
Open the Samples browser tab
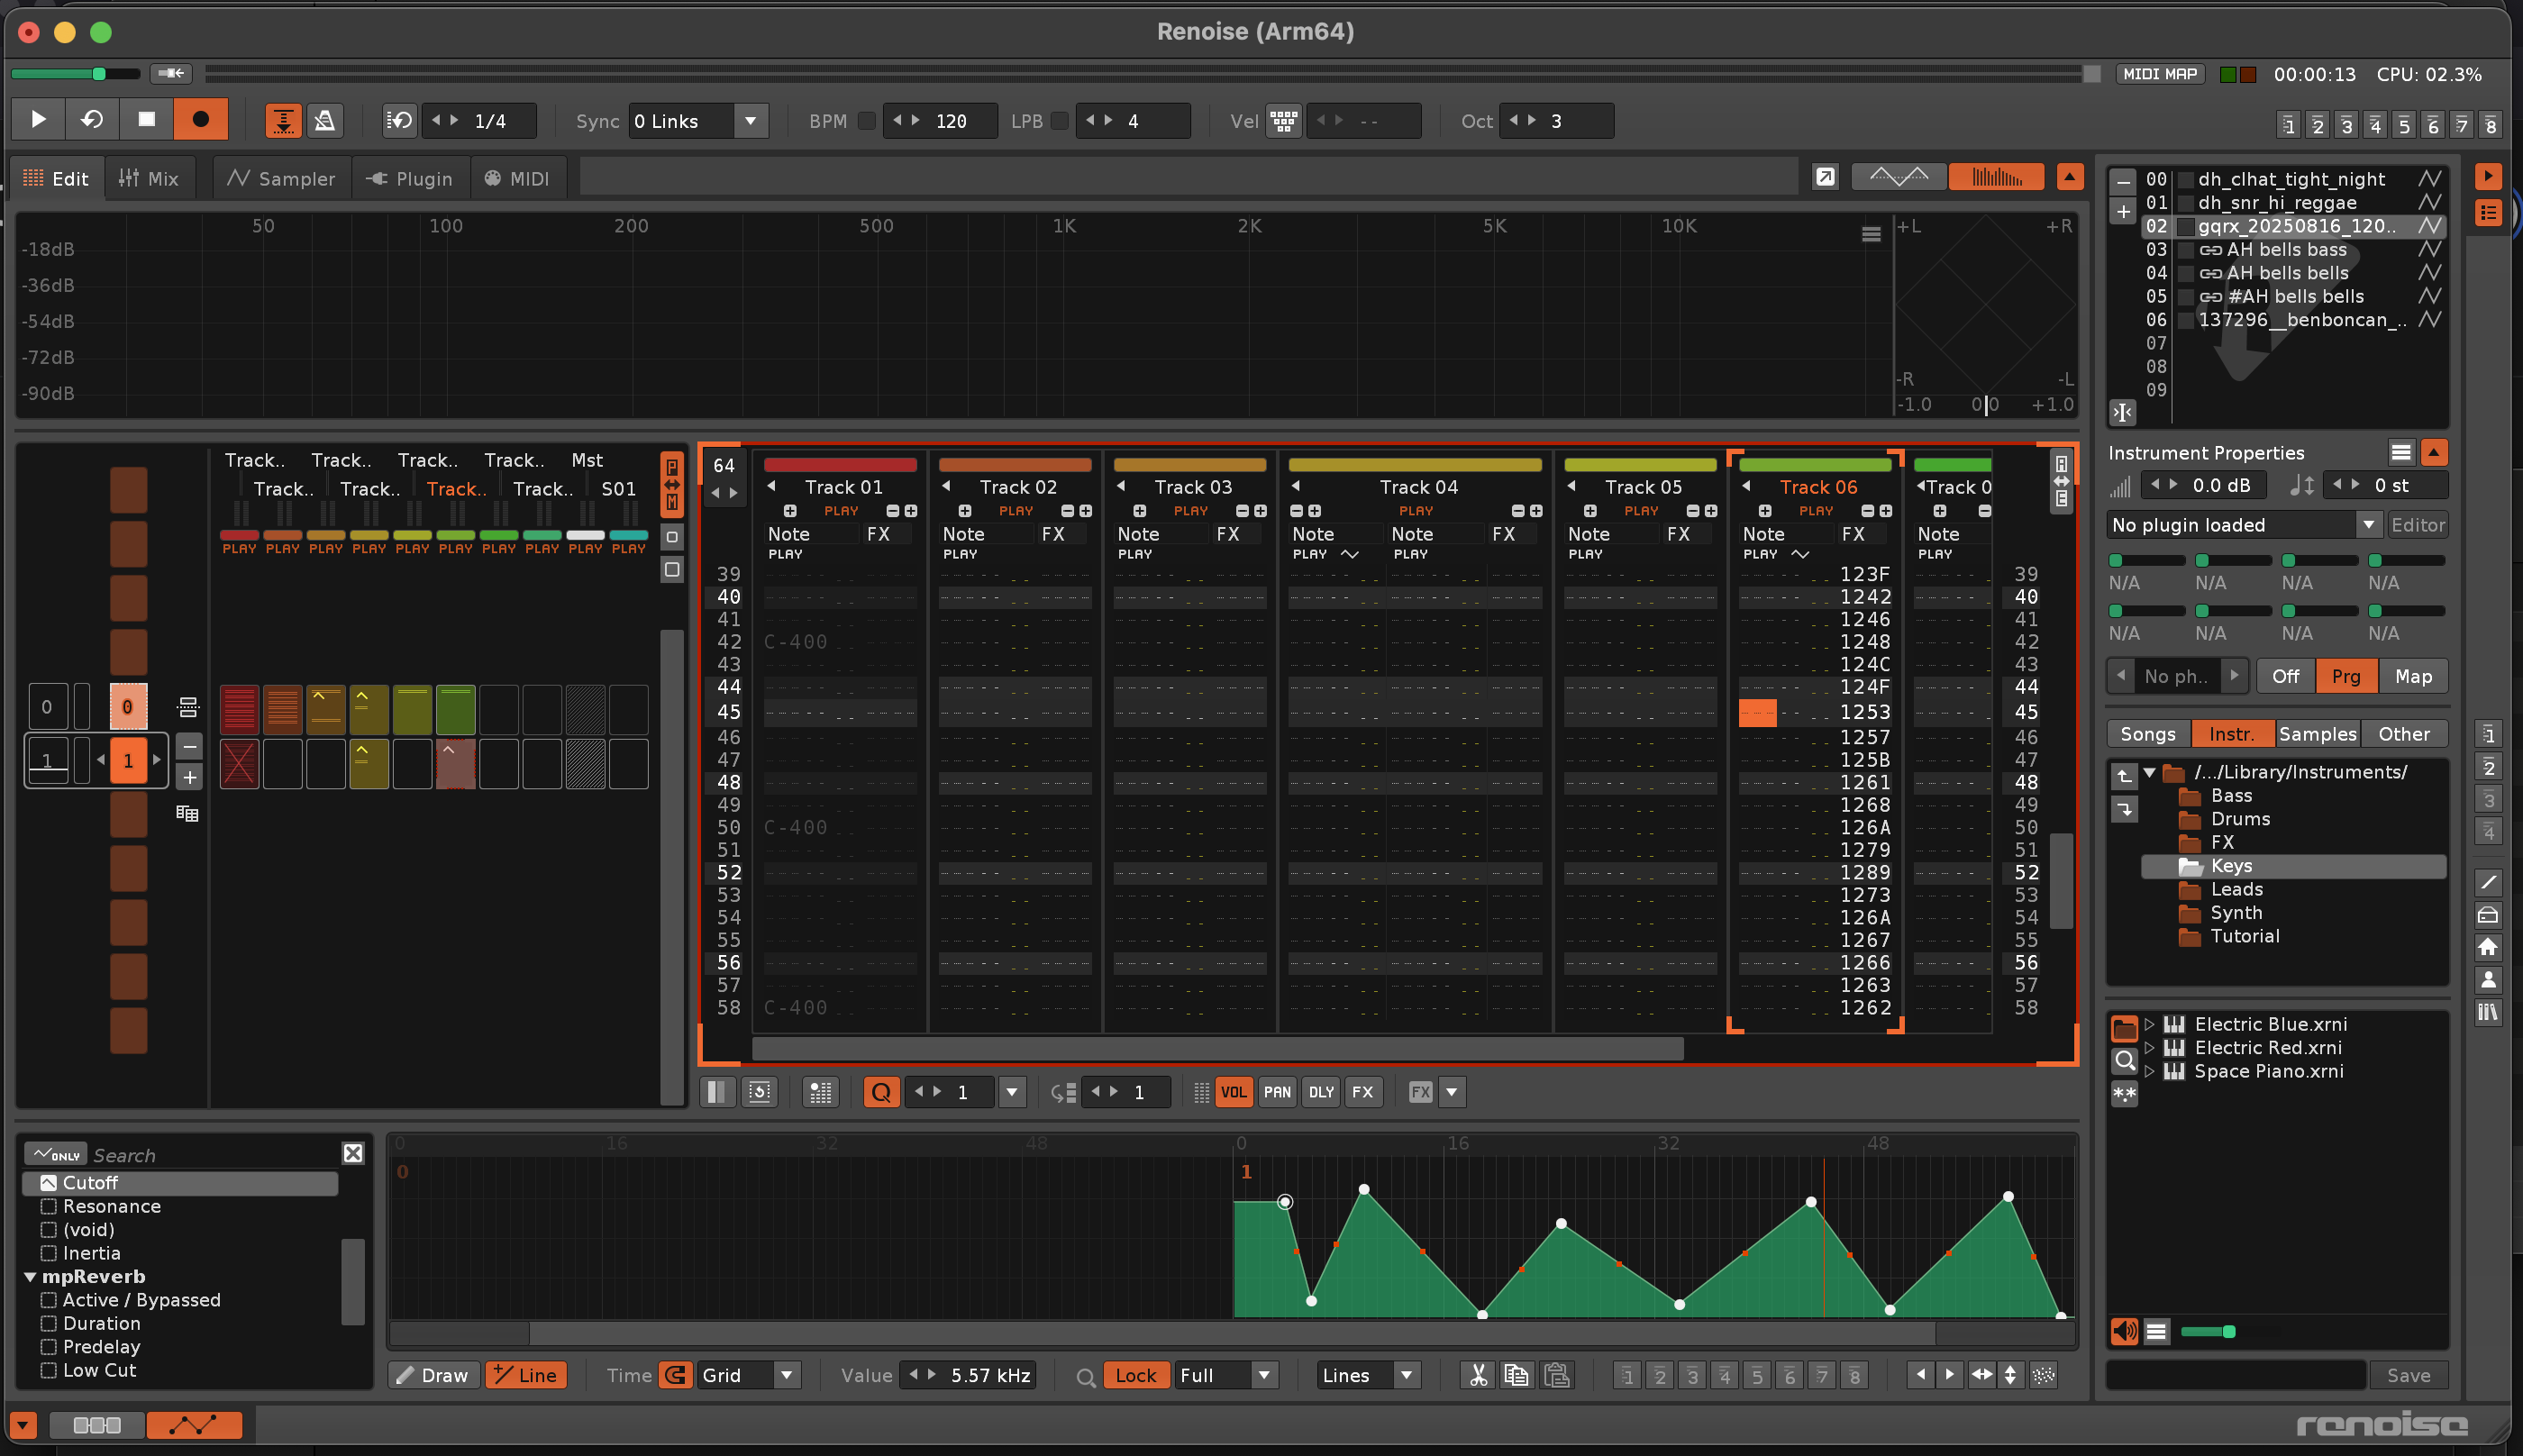pyautogui.click(x=2316, y=734)
